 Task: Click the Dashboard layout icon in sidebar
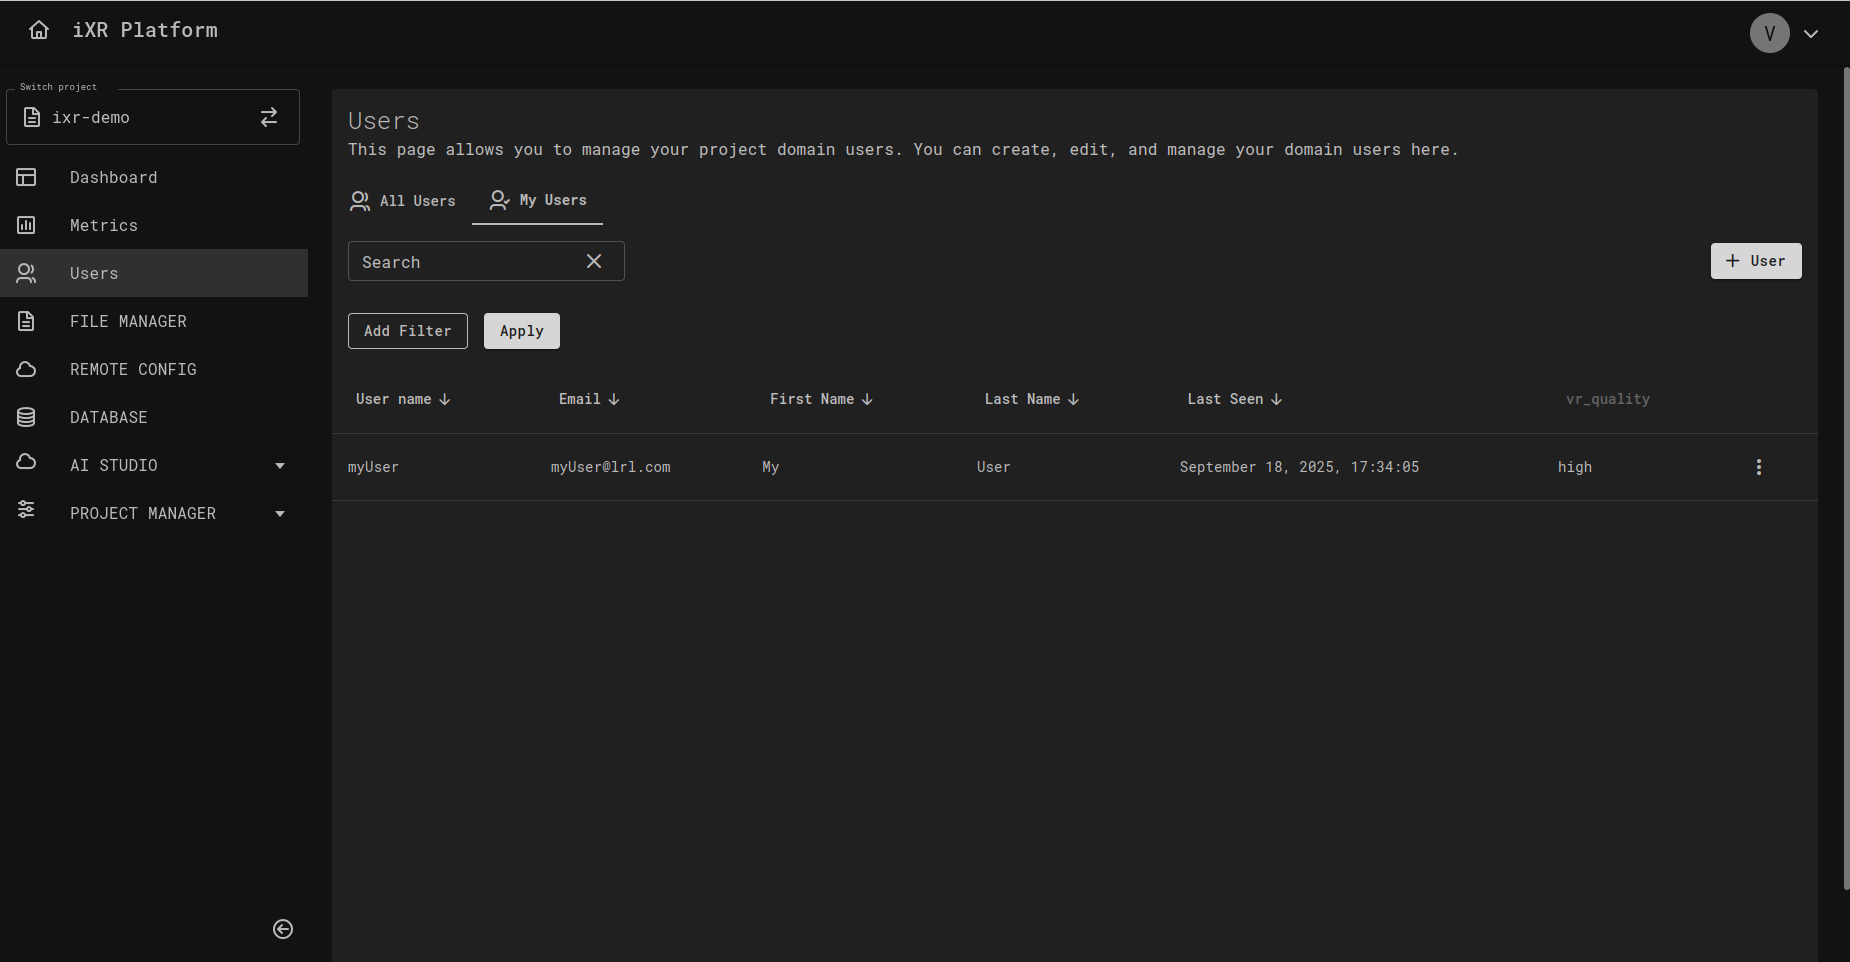(27, 177)
